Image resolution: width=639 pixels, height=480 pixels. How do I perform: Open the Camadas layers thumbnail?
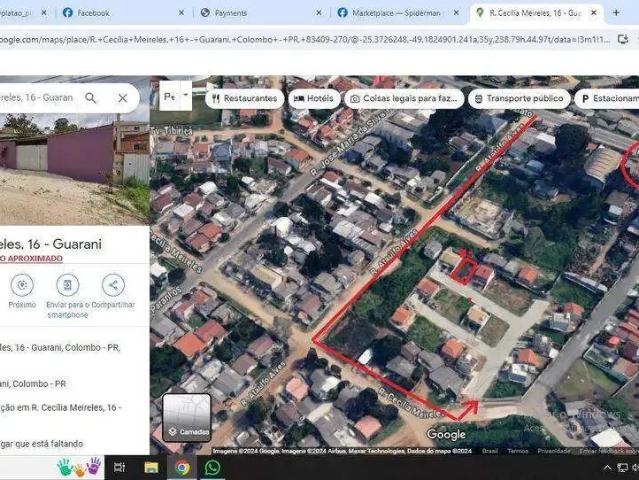coord(187,418)
